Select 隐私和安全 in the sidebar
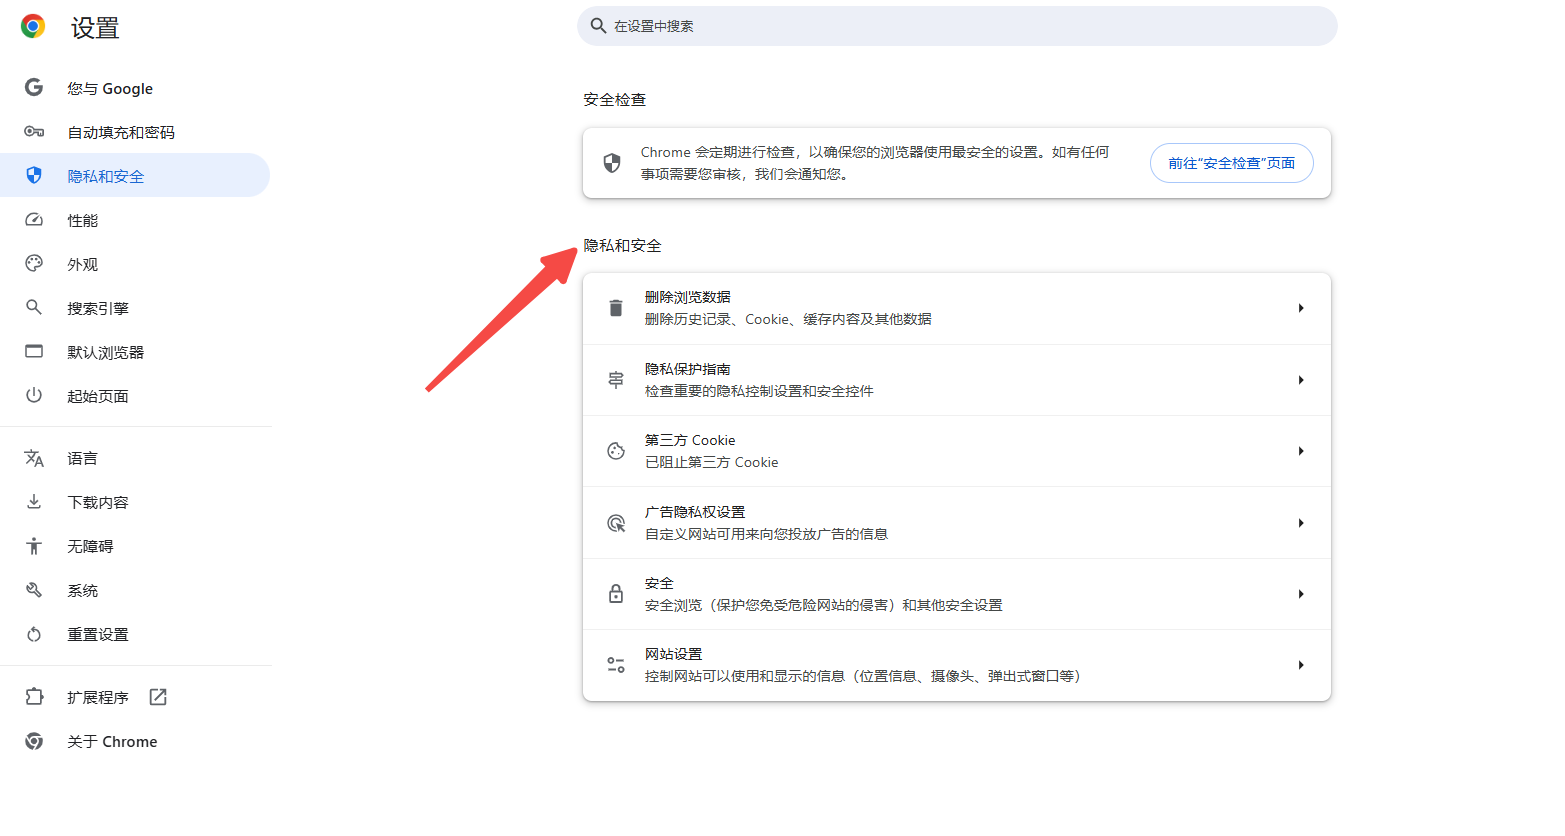The height and width of the screenshot is (836, 1565). [x=135, y=176]
